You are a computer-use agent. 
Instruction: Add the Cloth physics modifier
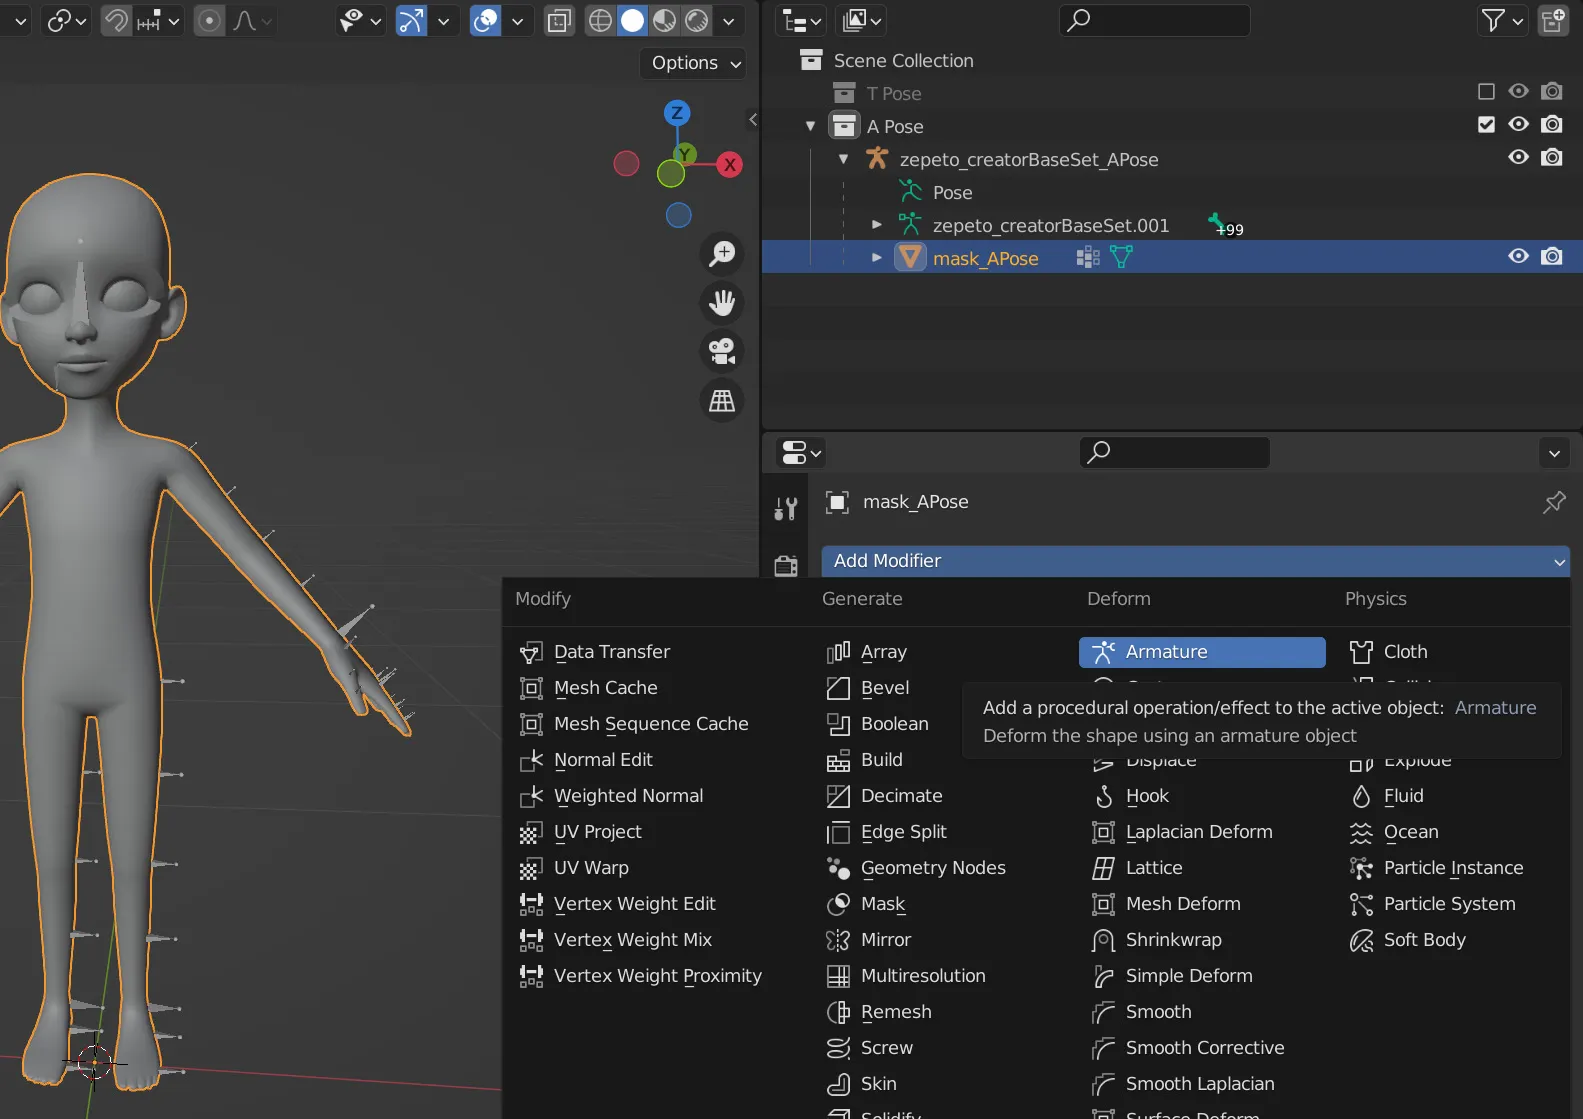[x=1389, y=652]
